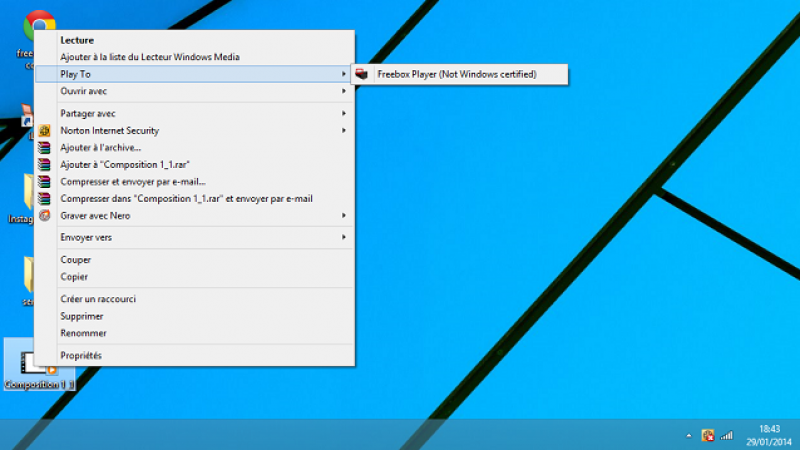The height and width of the screenshot is (450, 800).
Task: Click the Nero icon beside Graver avec Nero
Action: pyautogui.click(x=44, y=215)
